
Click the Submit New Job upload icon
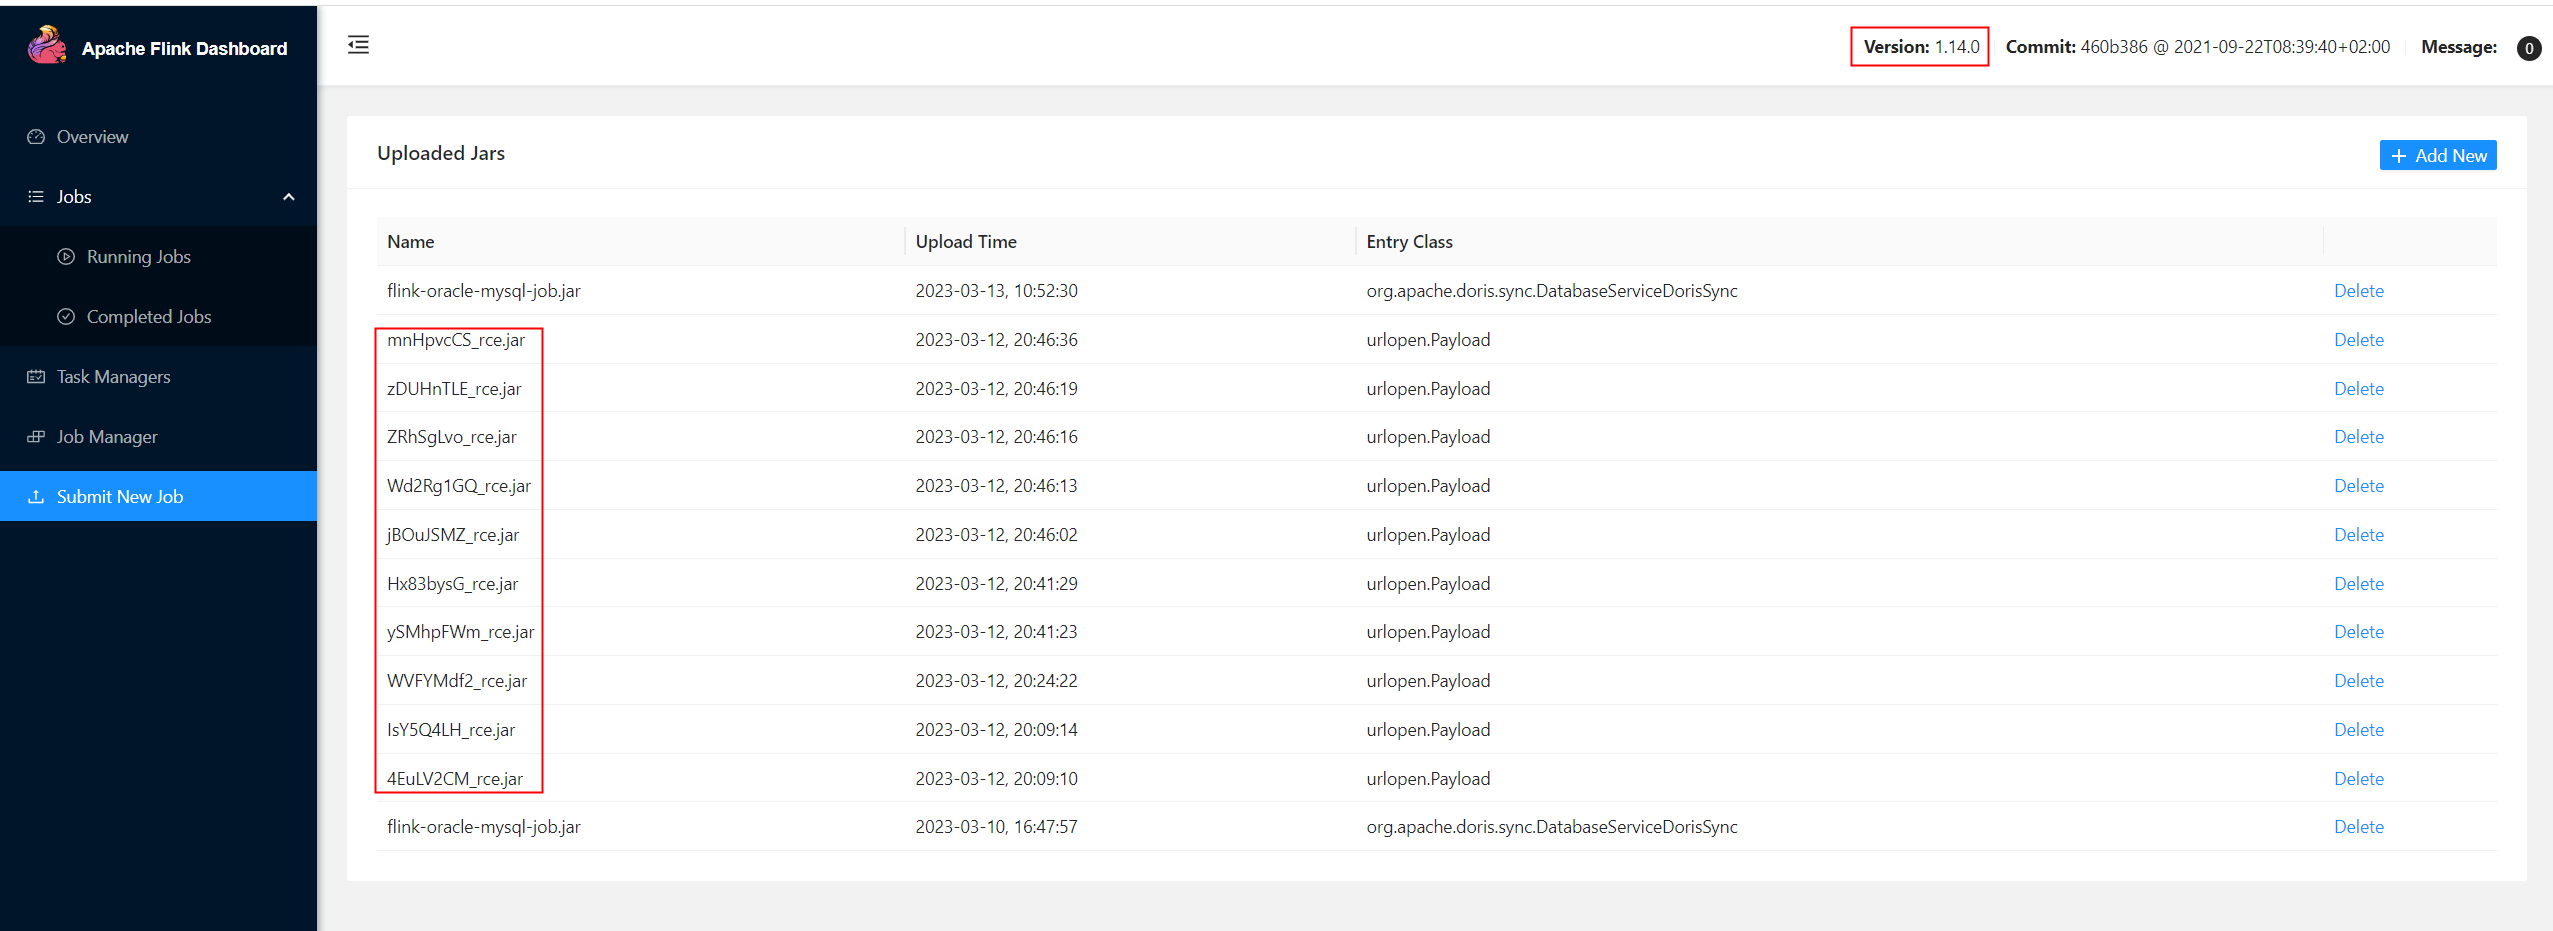click(36, 497)
